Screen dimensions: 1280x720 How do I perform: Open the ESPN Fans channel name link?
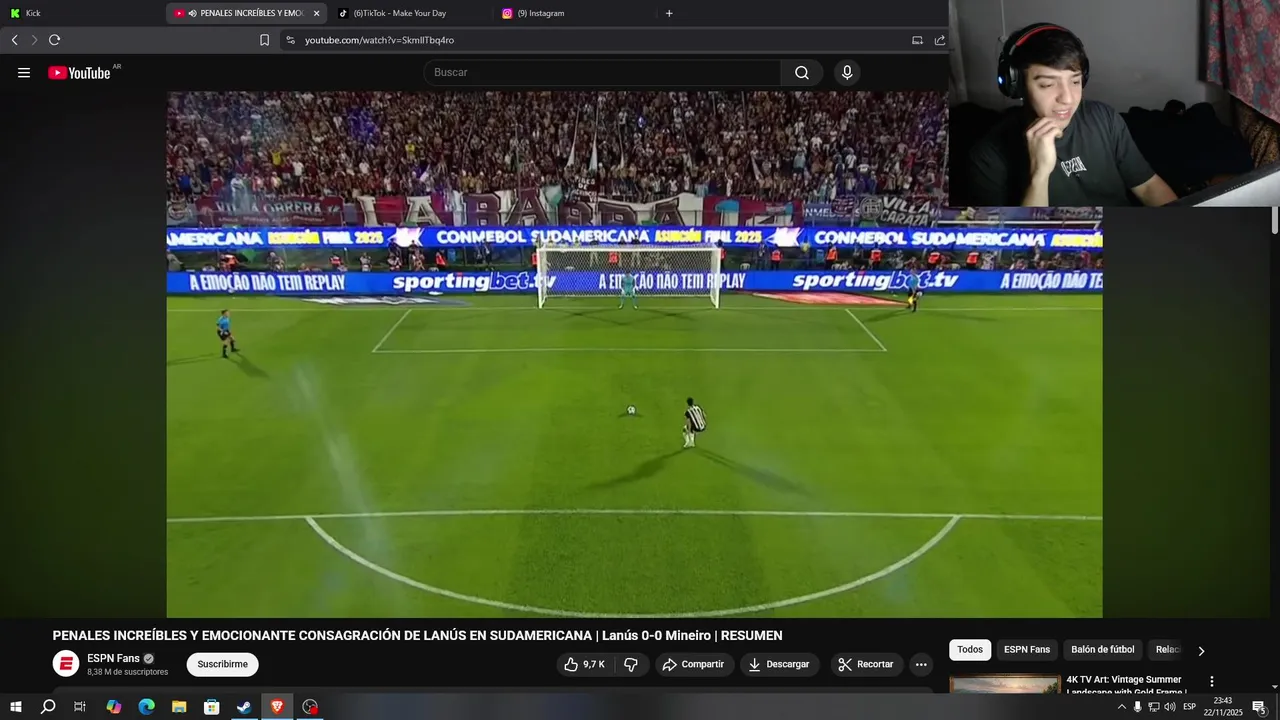pos(113,658)
